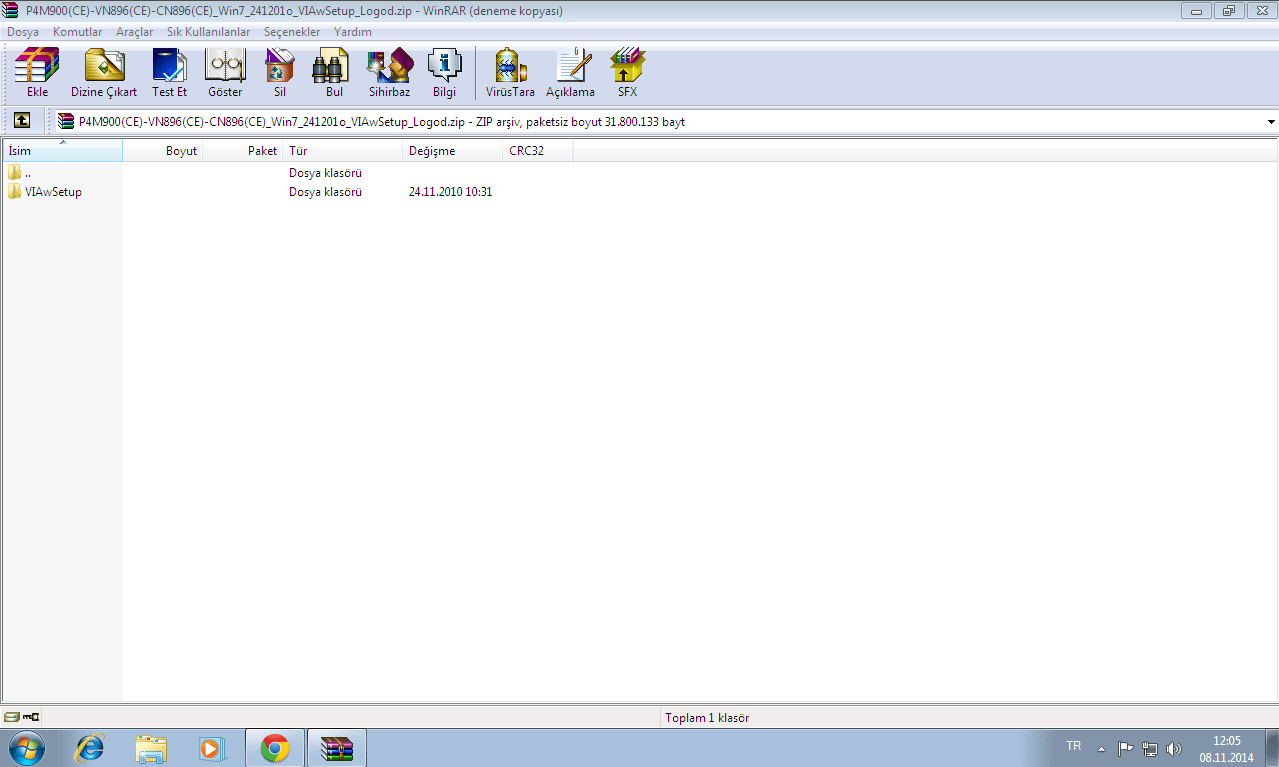Open Windows Explorer from taskbar
The width and height of the screenshot is (1279, 767).
(x=151, y=748)
